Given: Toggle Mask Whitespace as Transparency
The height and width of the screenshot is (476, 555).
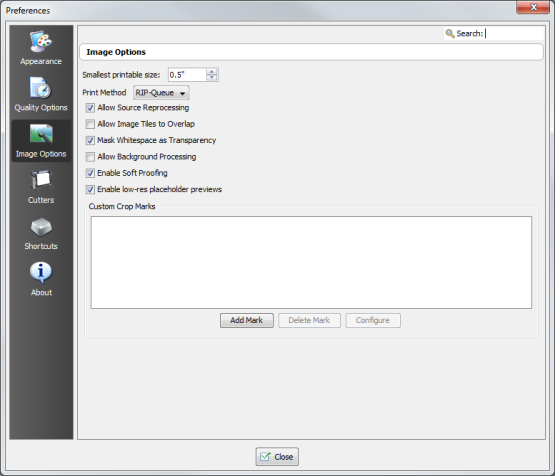Looking at the screenshot, I should click(x=90, y=140).
